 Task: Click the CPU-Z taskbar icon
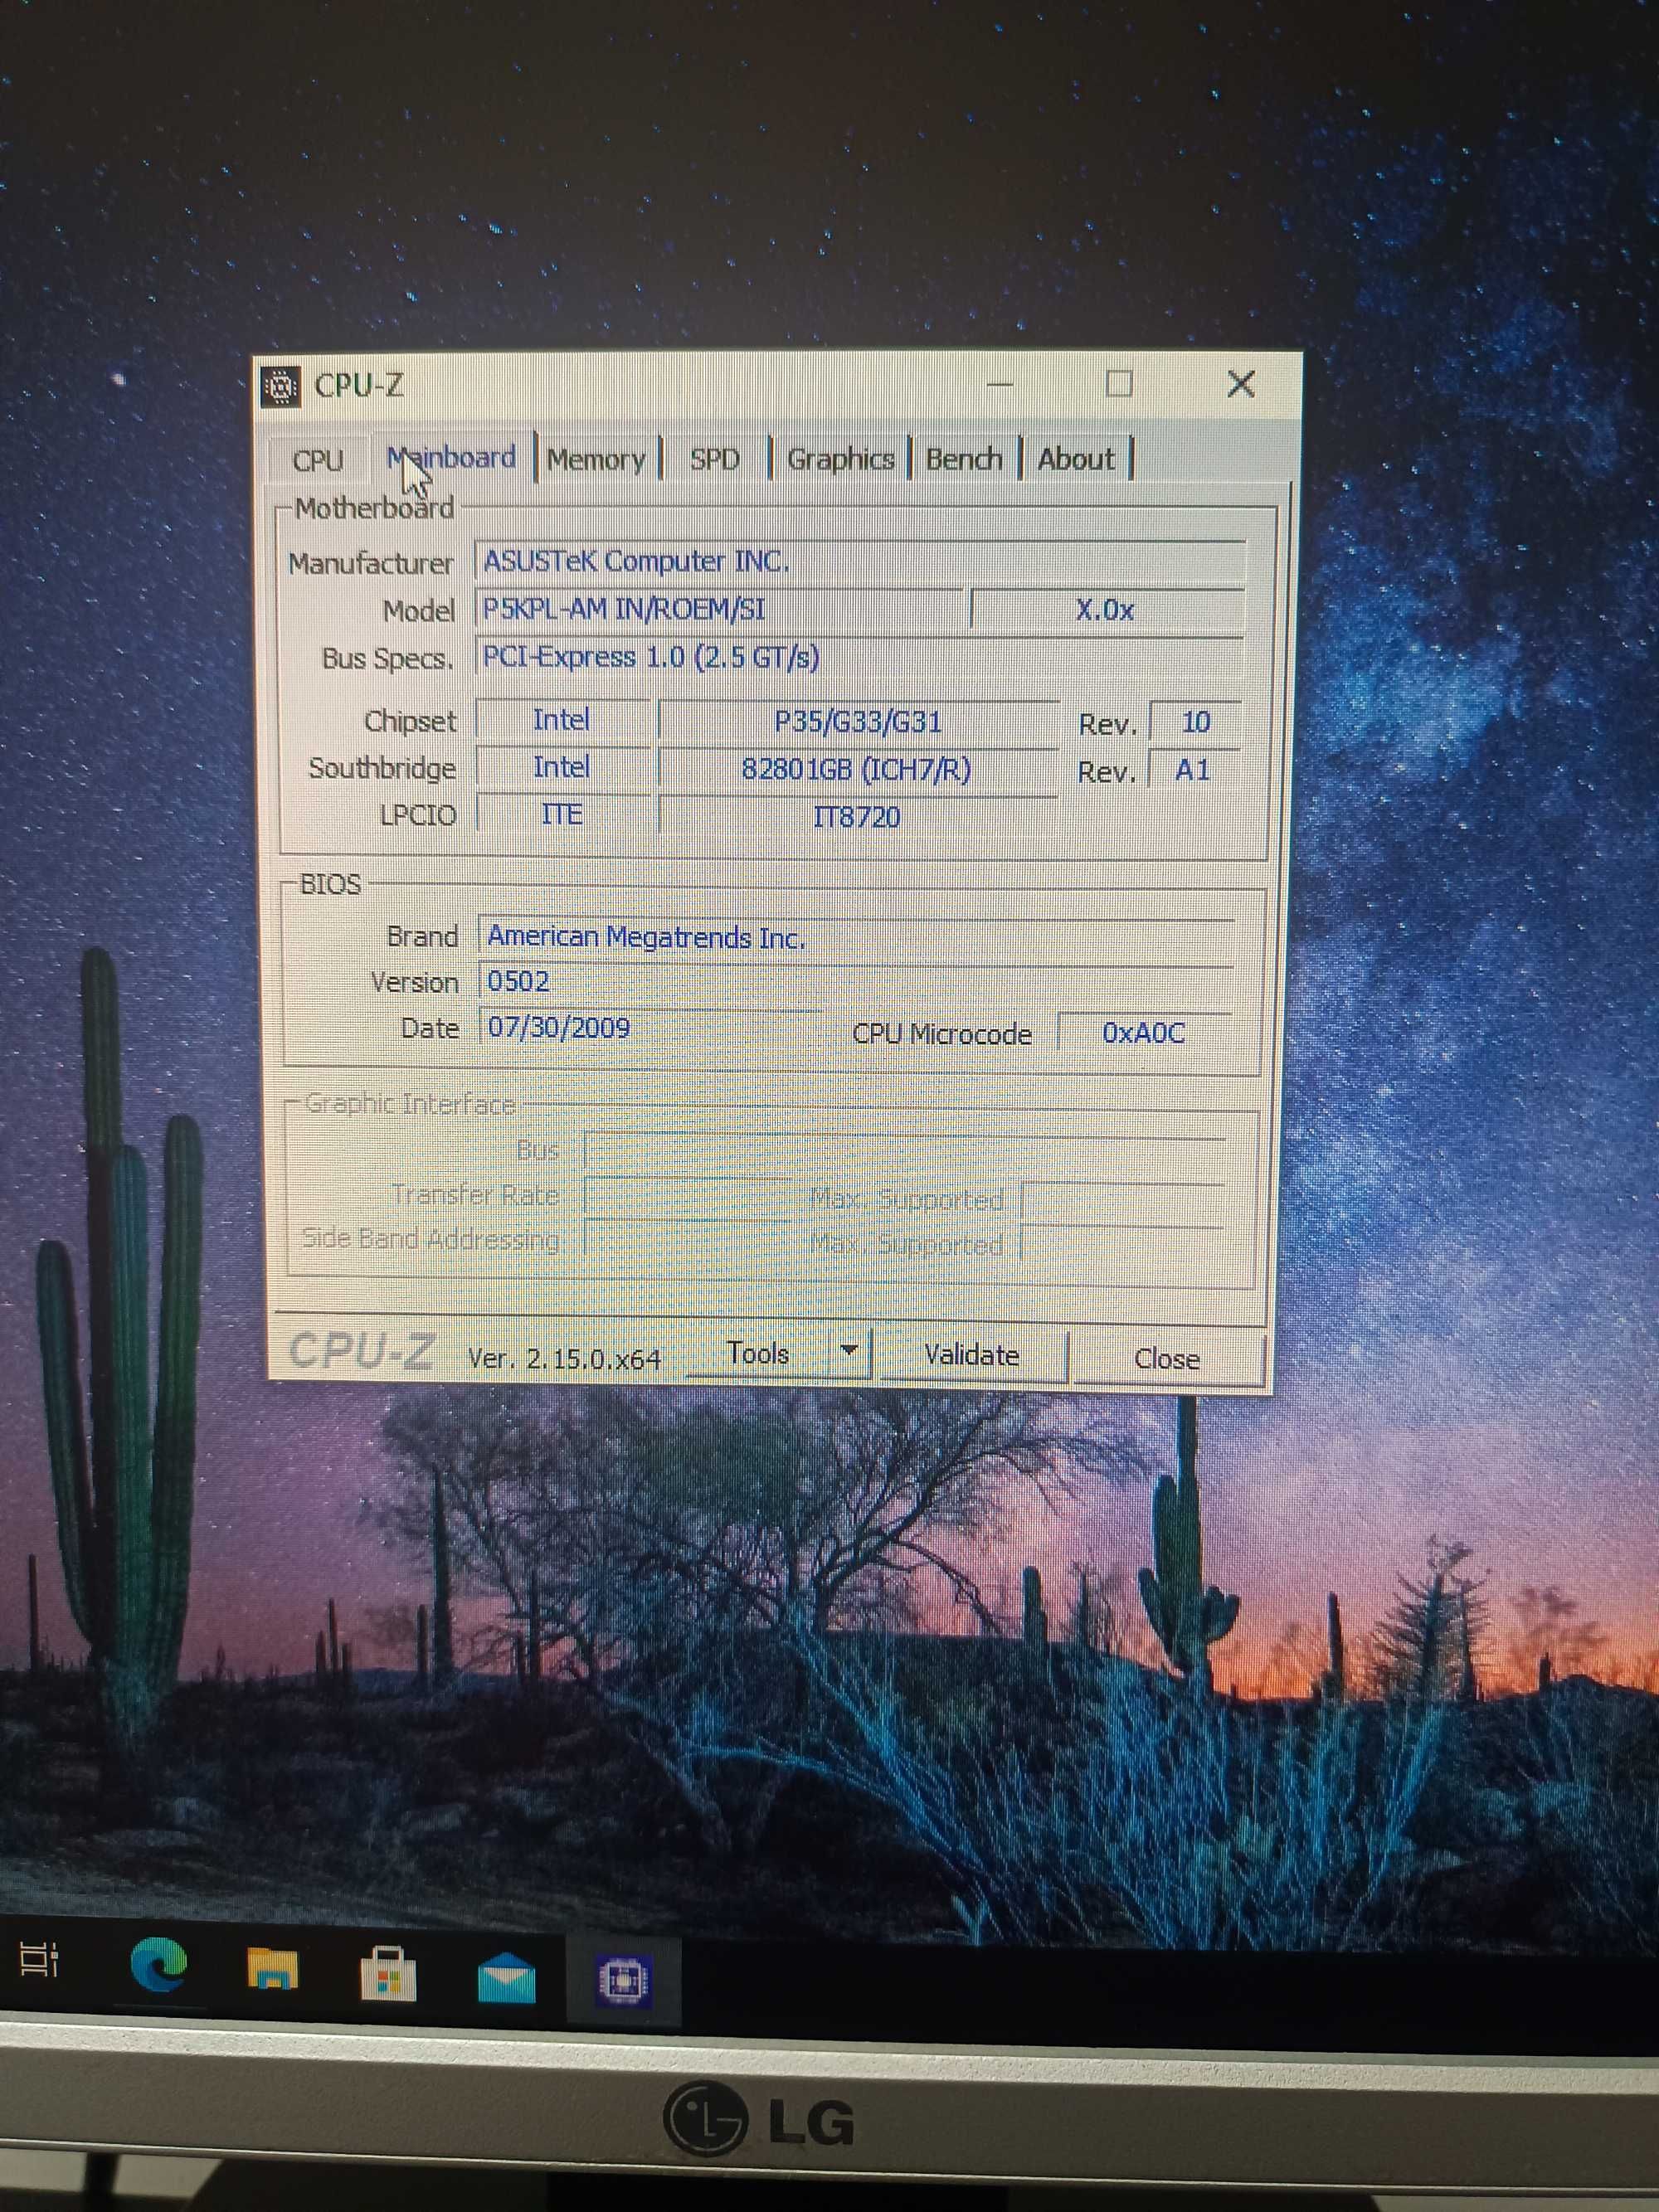pyautogui.click(x=624, y=1980)
